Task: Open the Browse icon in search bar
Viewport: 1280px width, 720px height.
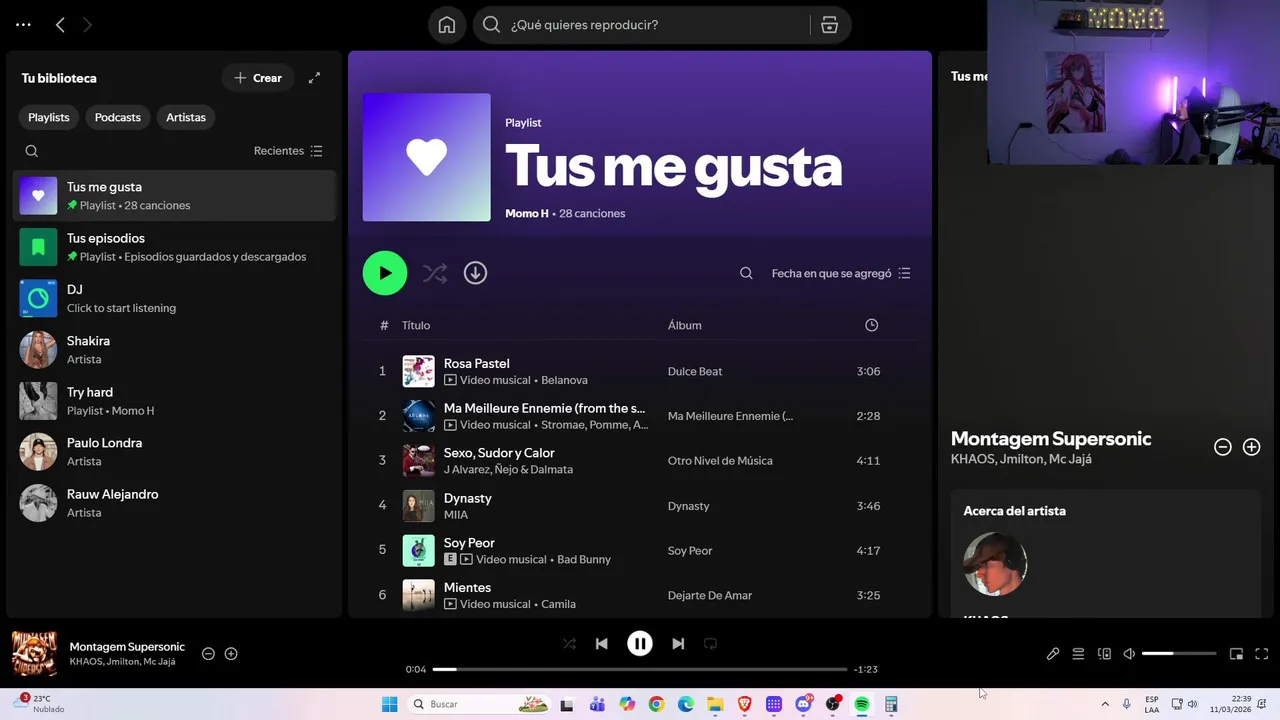Action: (x=829, y=25)
